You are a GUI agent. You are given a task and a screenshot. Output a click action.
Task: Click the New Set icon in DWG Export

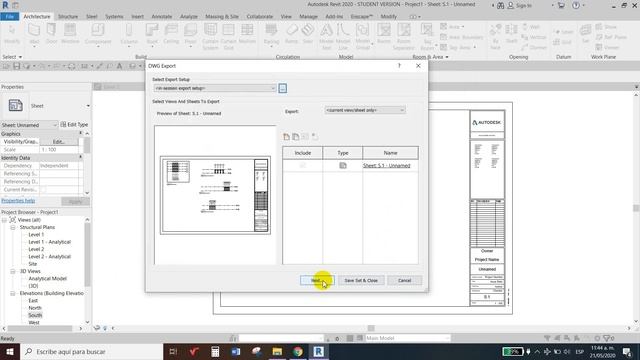287,137
